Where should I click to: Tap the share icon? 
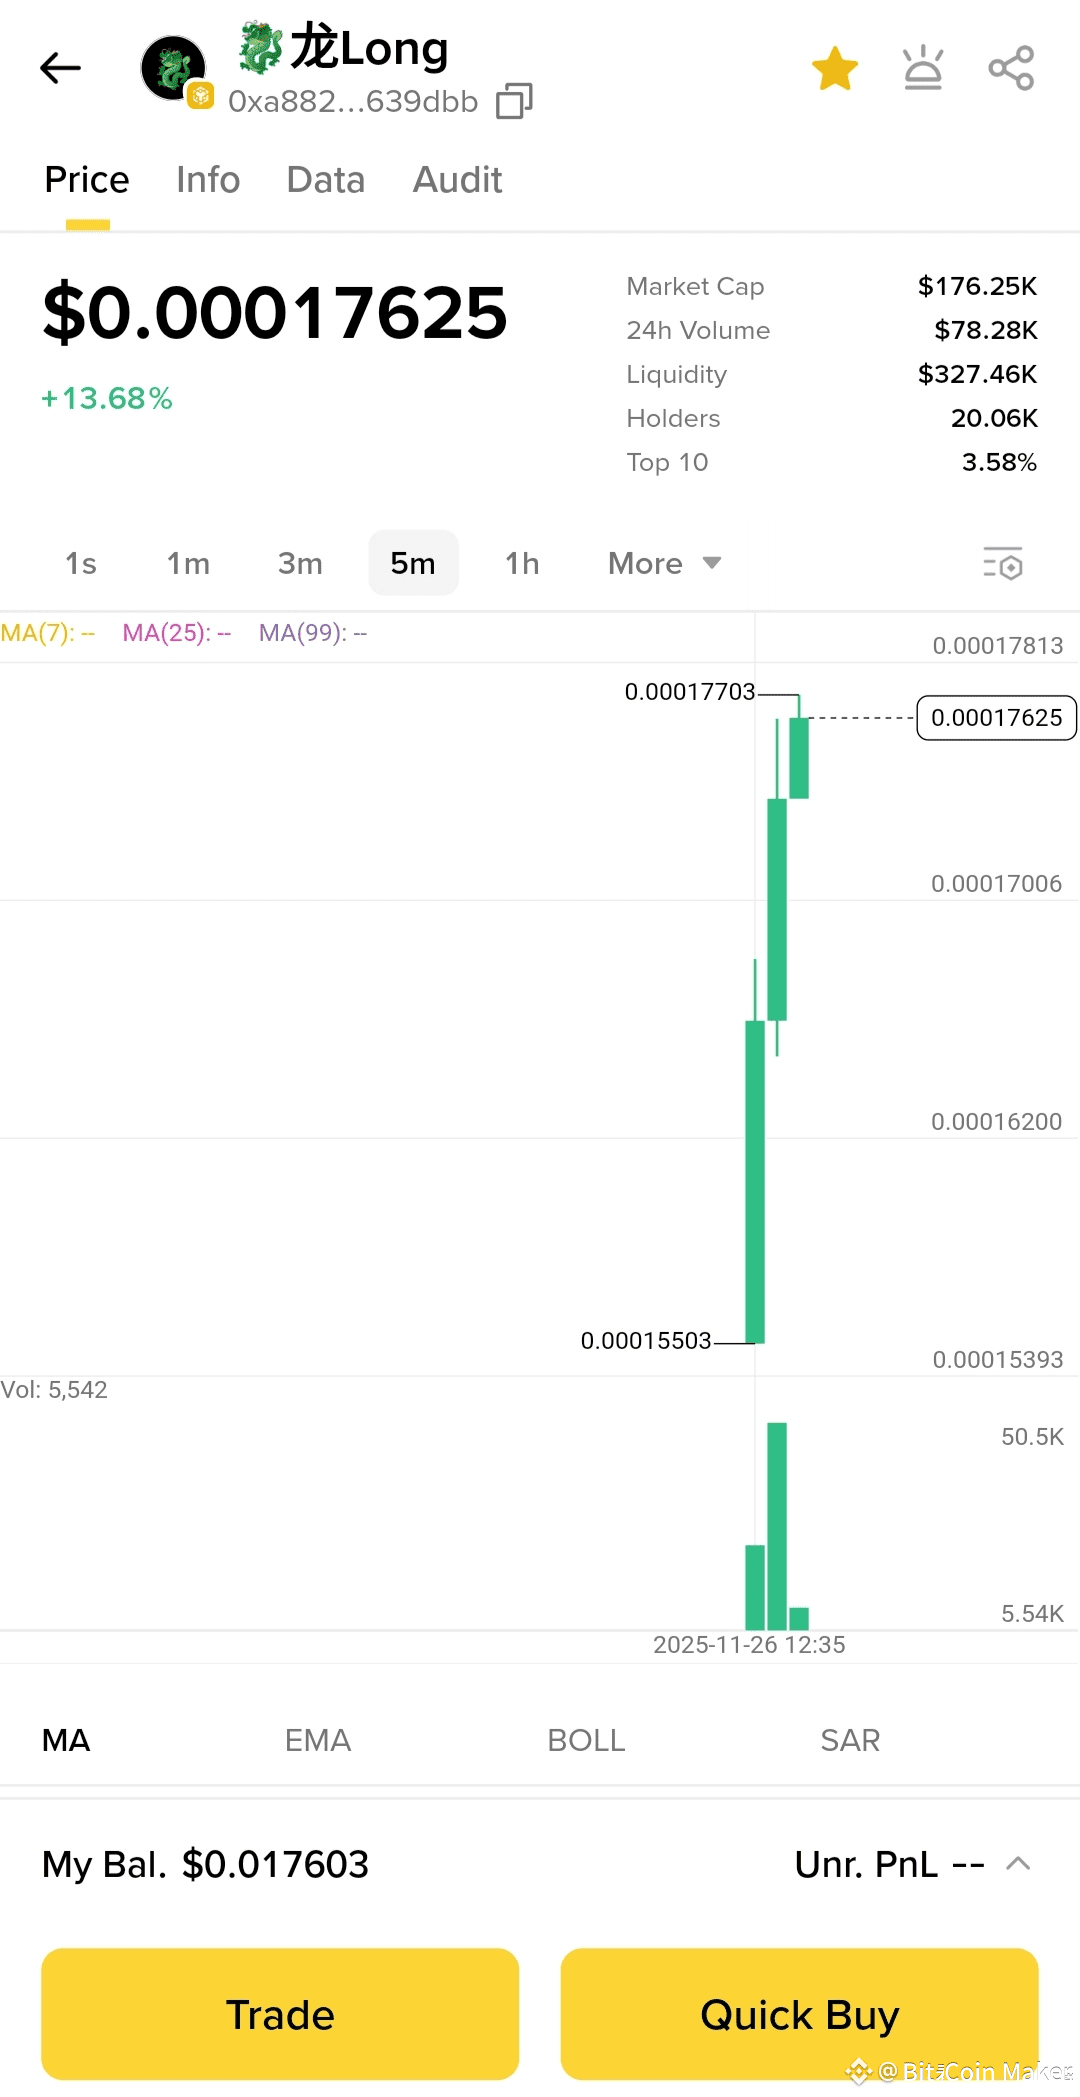[x=1011, y=68]
